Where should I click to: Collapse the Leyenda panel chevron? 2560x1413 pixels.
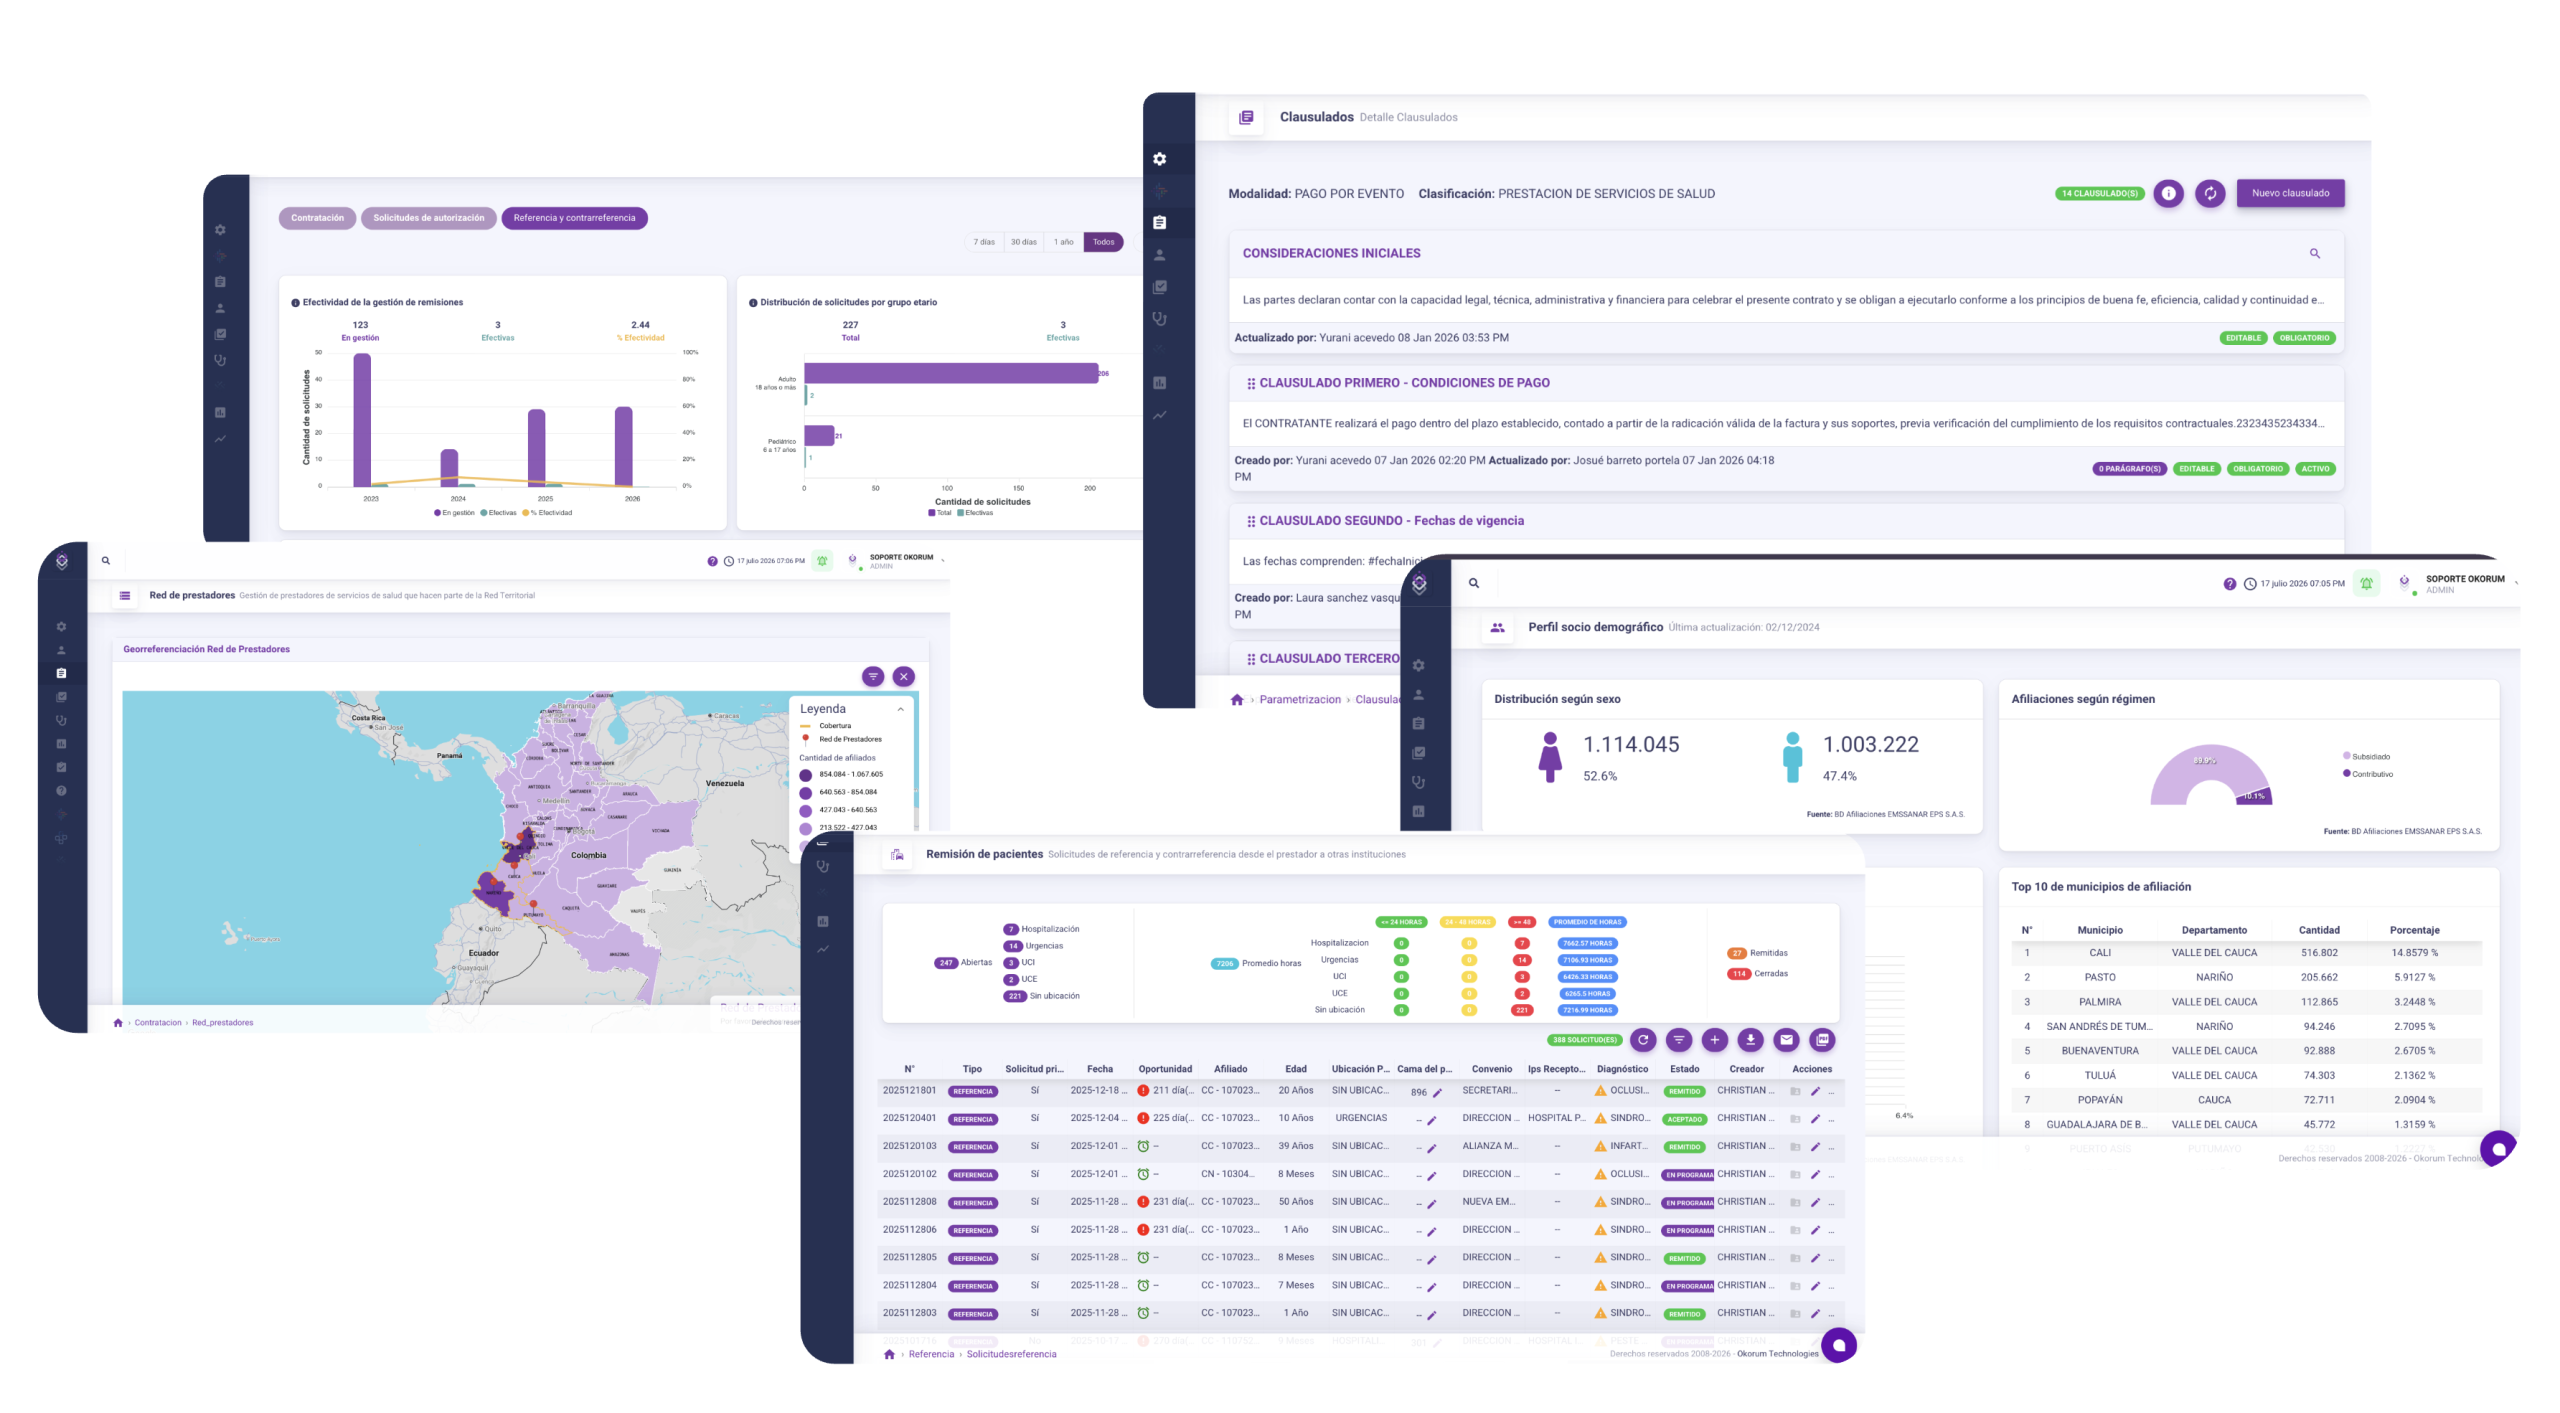click(901, 709)
